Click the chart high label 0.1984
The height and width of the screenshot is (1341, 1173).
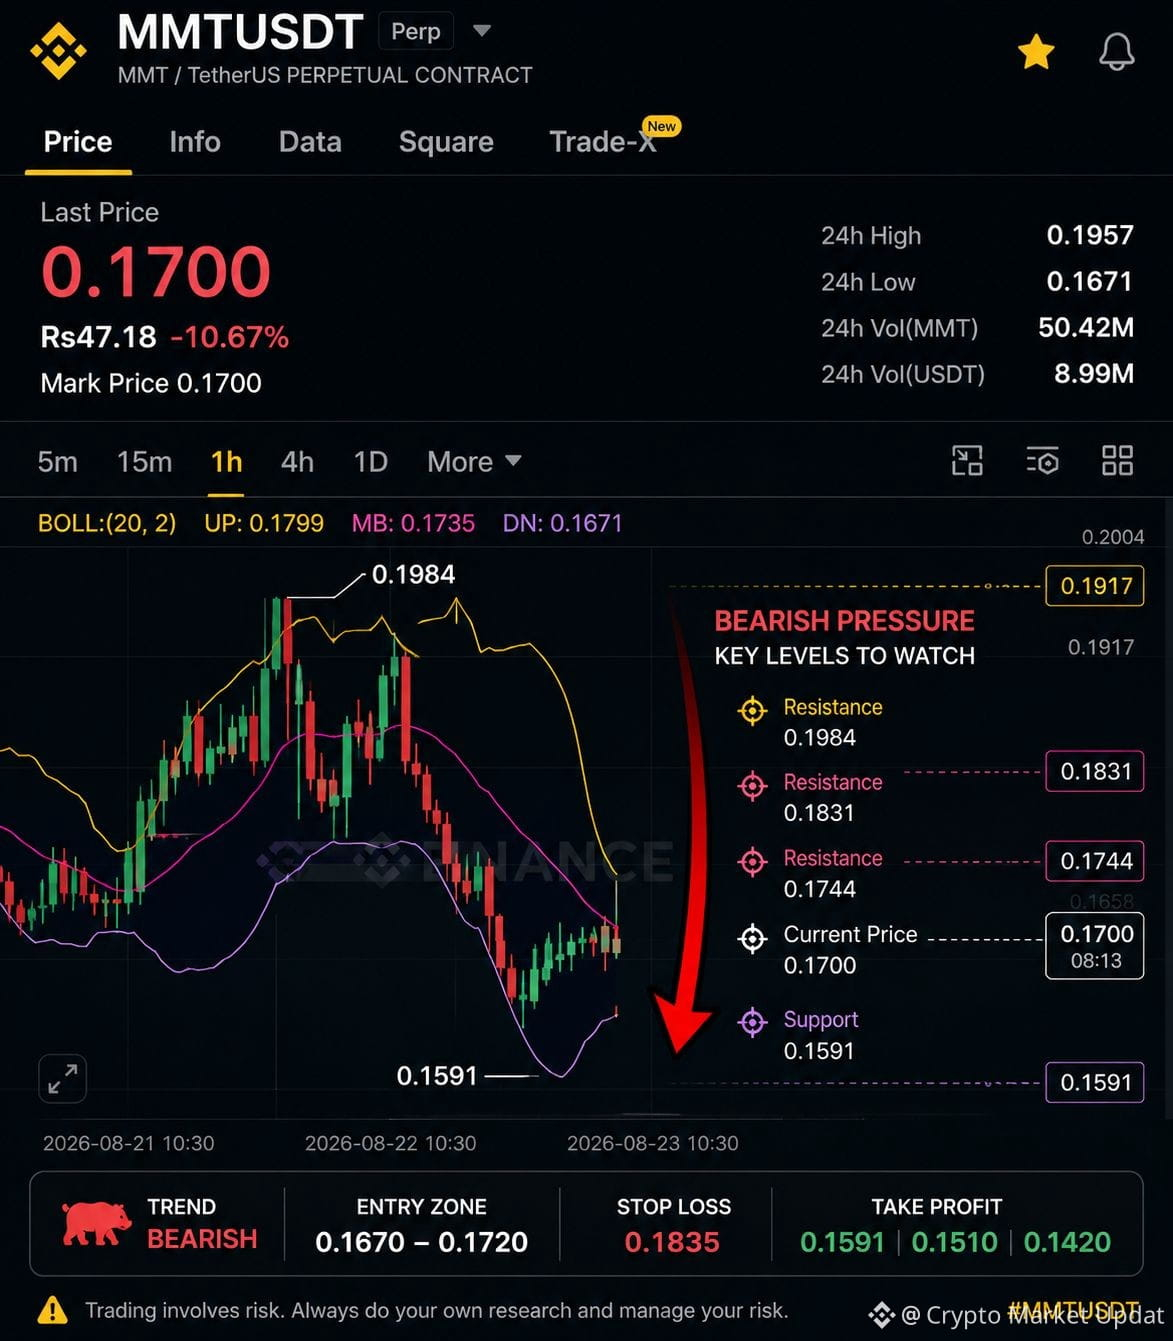413,574
